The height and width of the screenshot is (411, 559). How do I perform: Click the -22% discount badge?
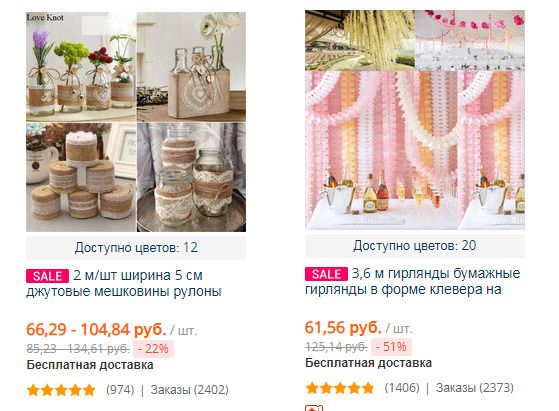(x=153, y=349)
